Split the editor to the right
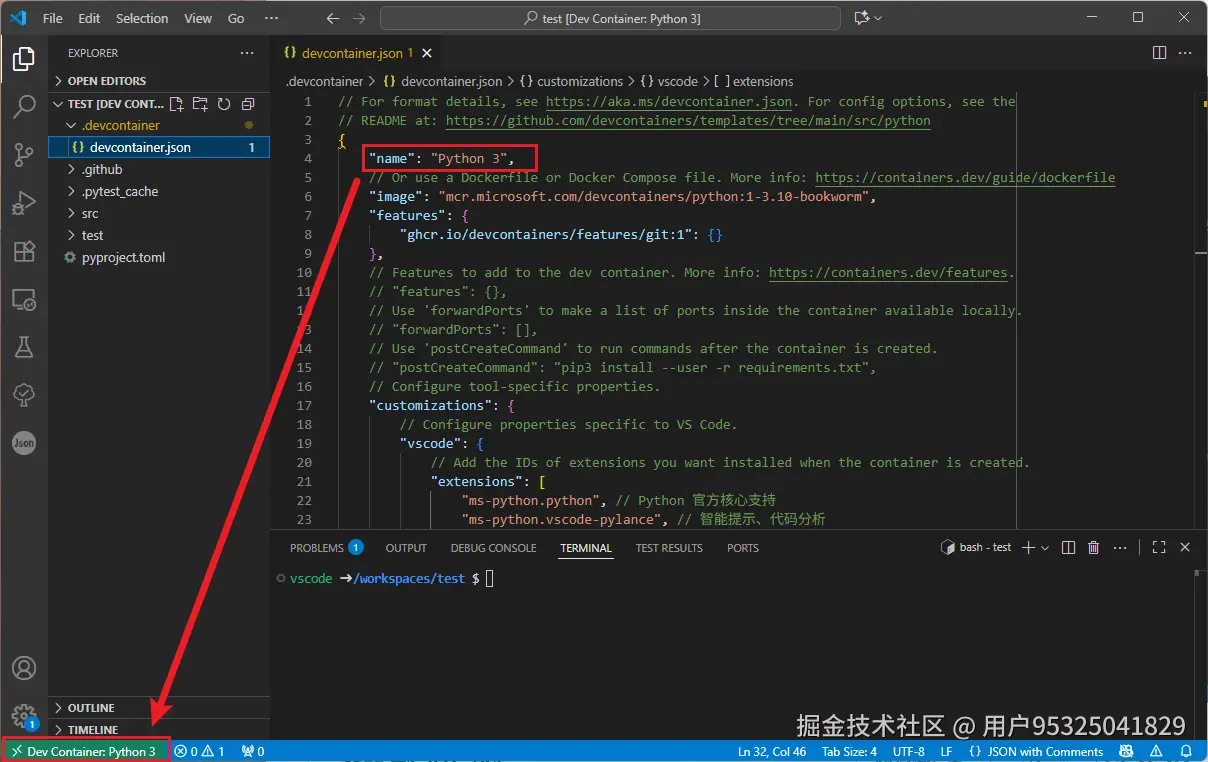 1159,53
